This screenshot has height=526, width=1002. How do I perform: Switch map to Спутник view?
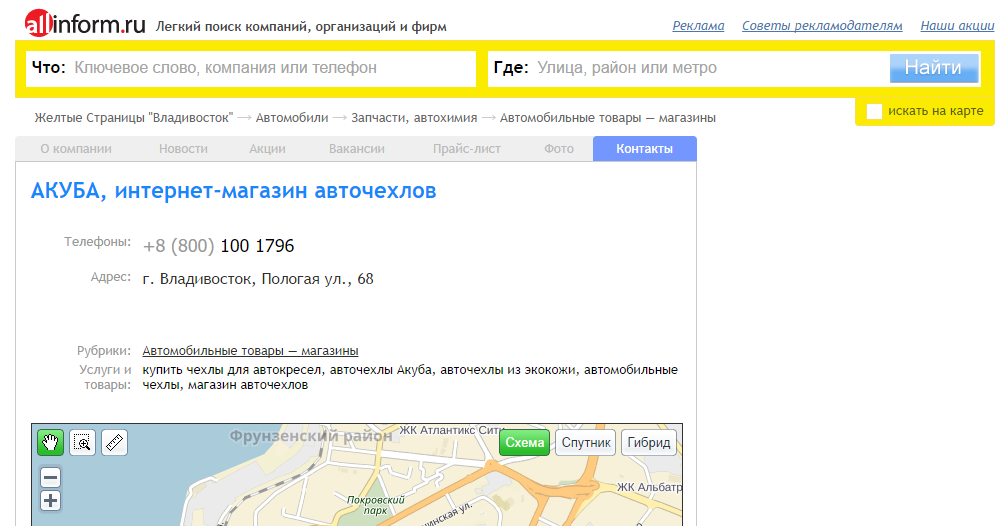pos(586,442)
